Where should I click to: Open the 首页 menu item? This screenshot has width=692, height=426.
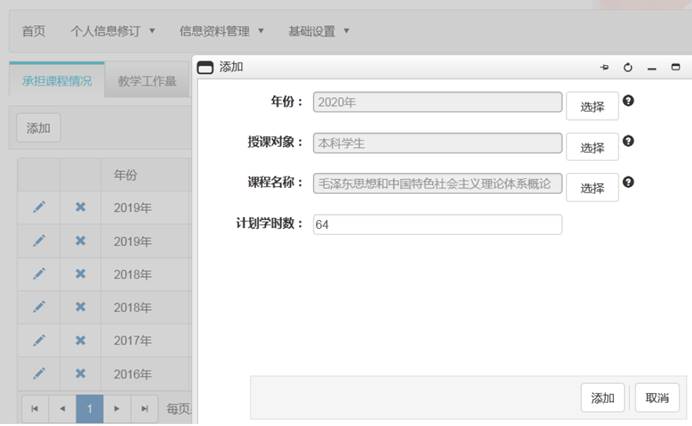pyautogui.click(x=34, y=31)
